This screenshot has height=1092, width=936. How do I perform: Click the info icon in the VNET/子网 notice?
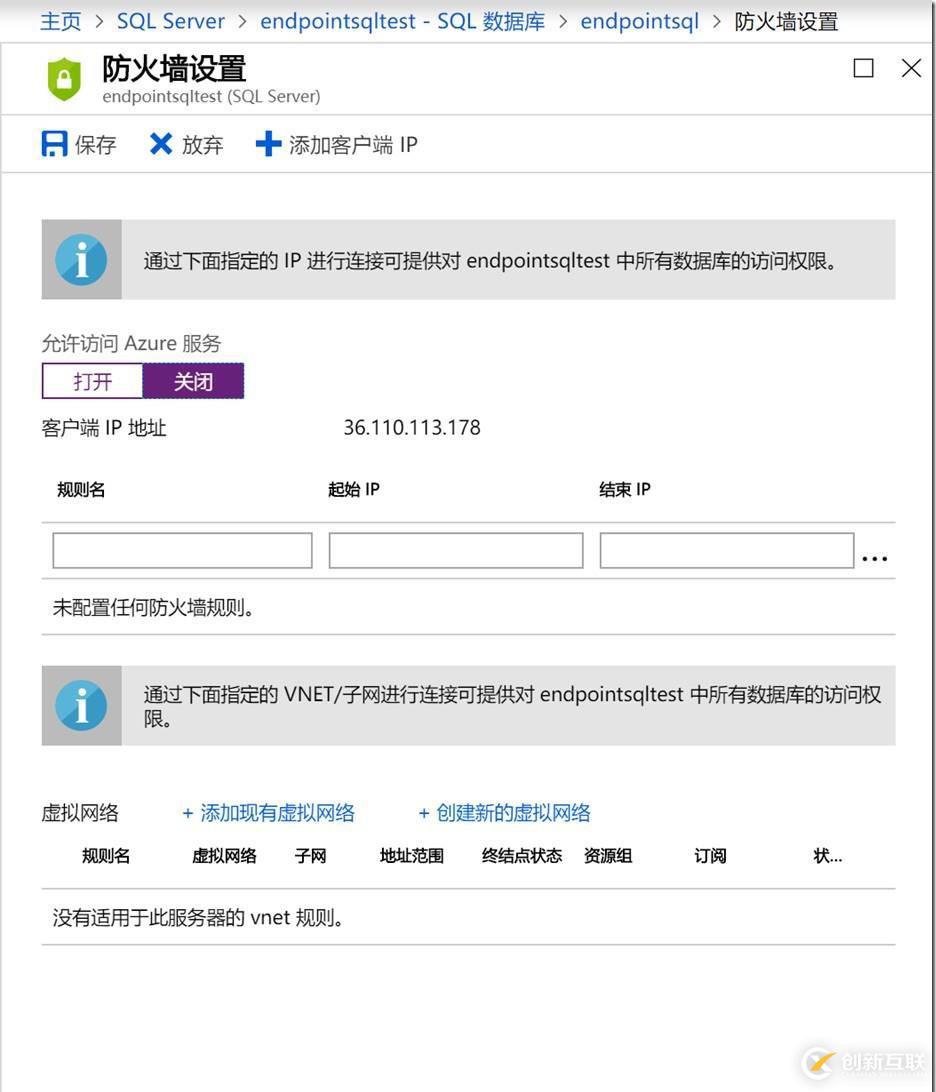[x=81, y=705]
